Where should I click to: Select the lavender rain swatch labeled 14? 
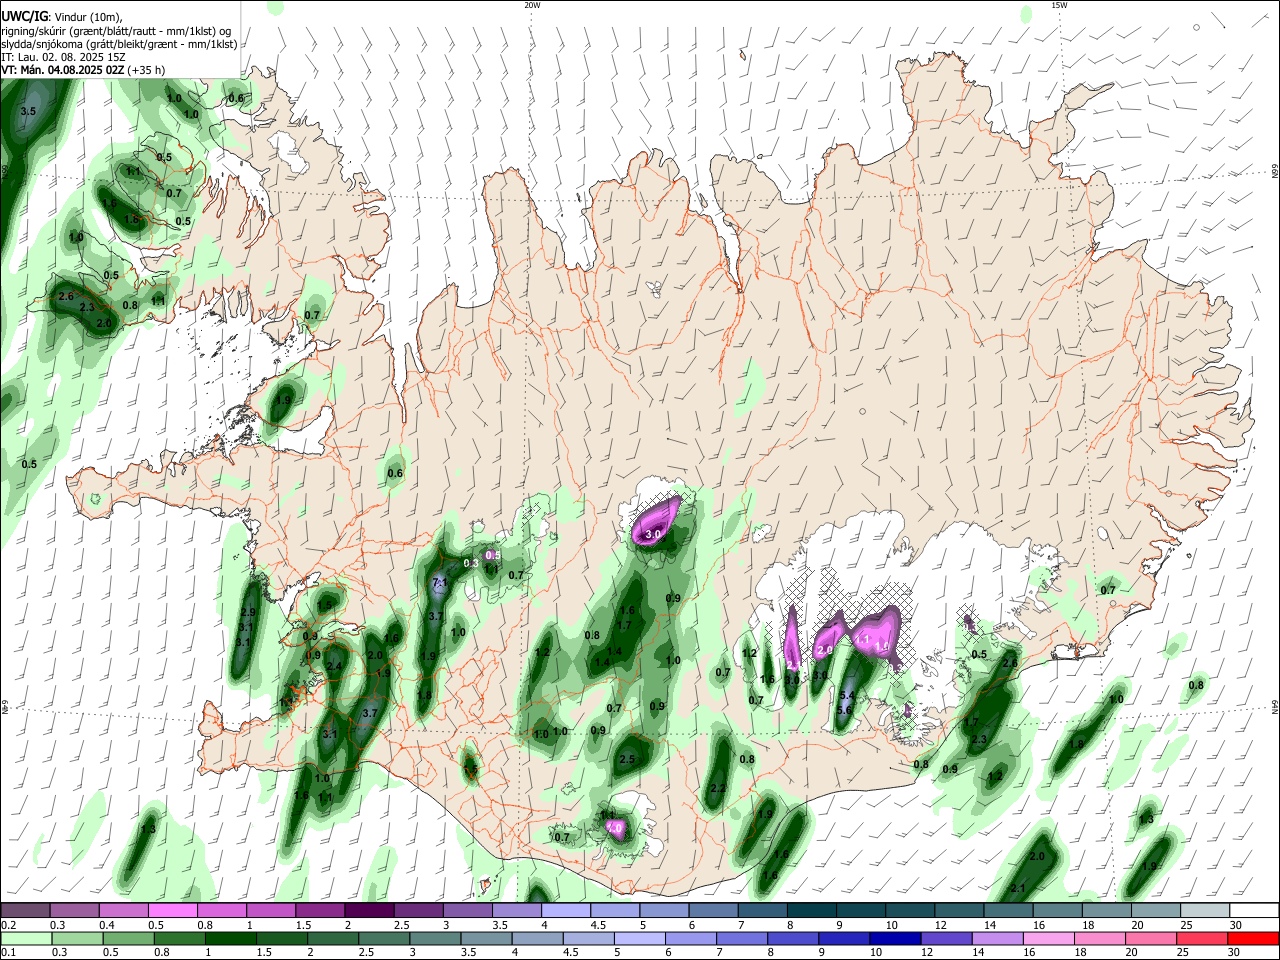point(997,938)
